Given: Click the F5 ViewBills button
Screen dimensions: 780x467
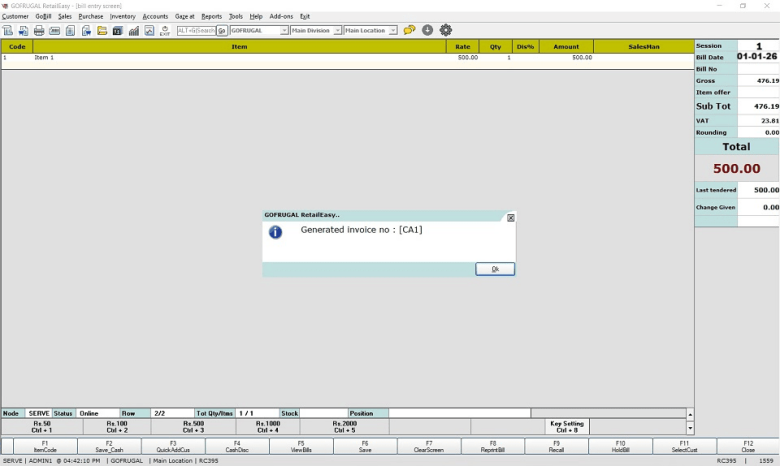Looking at the screenshot, I should (301, 446).
